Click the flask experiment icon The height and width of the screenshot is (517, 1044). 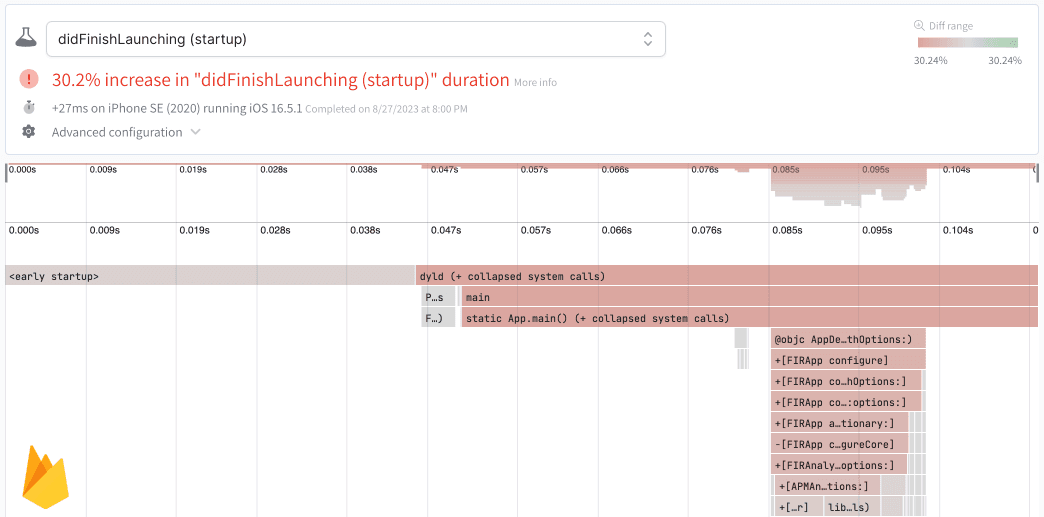(26, 39)
